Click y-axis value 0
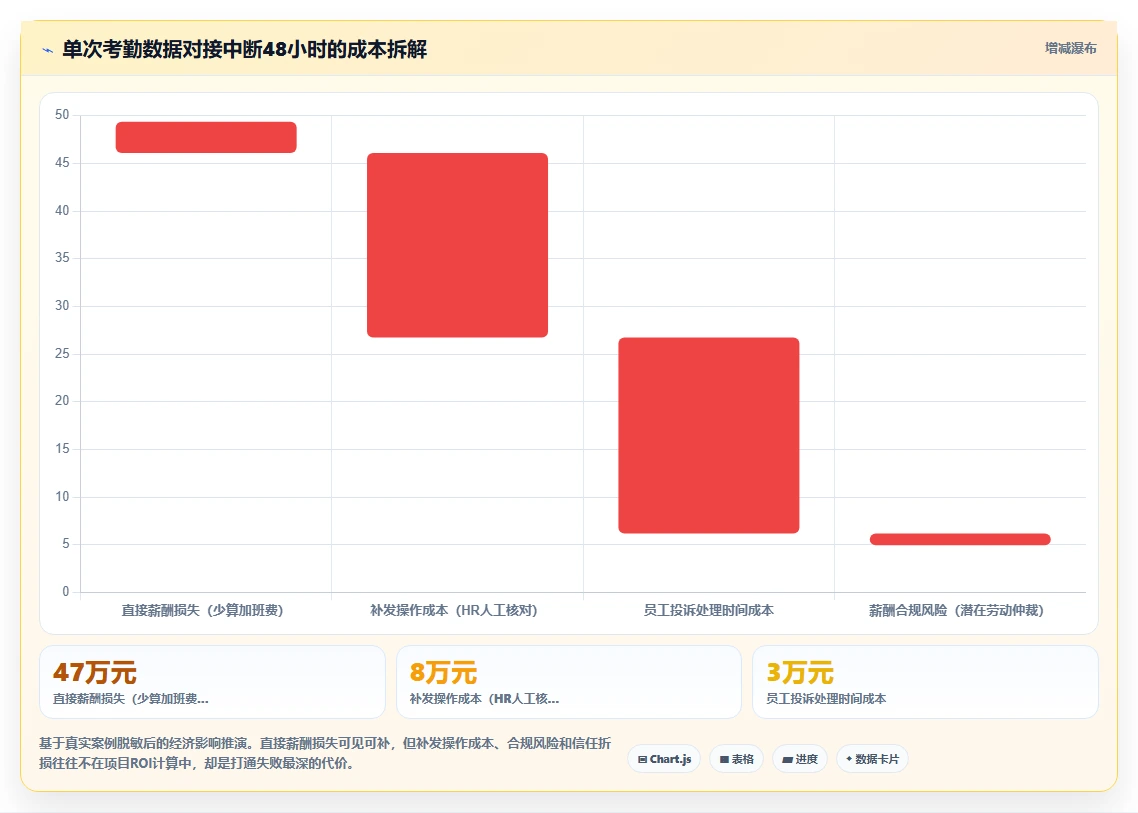The image size is (1138, 813). tap(66, 592)
